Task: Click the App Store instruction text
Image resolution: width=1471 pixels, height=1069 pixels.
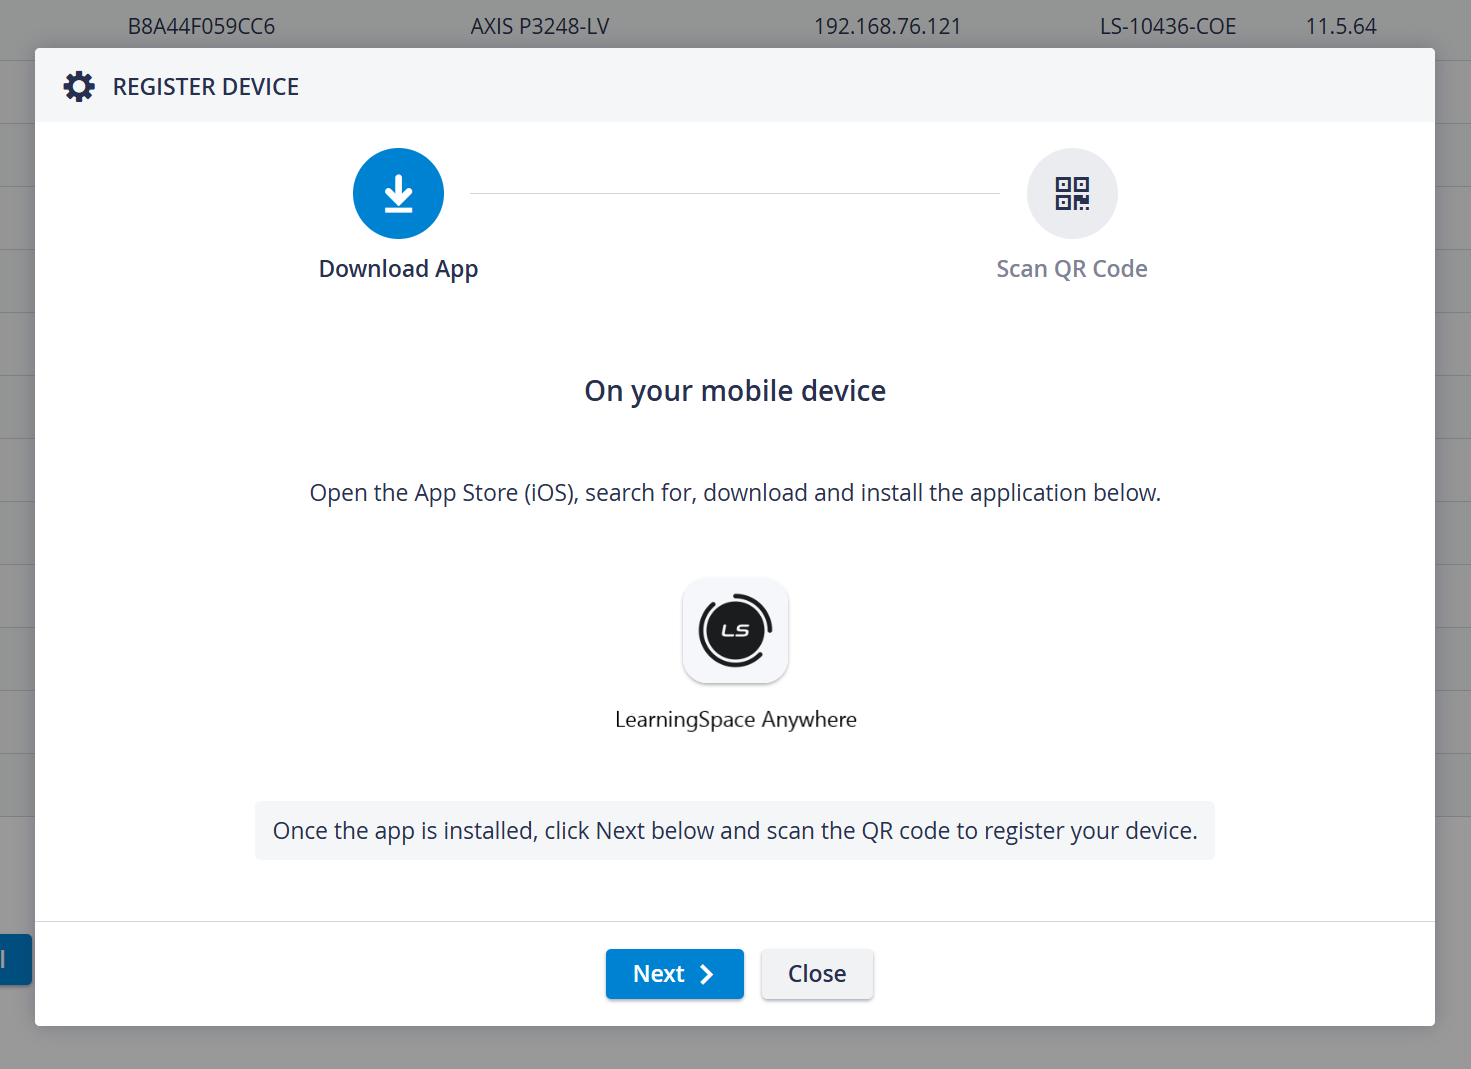Action: pos(735,494)
